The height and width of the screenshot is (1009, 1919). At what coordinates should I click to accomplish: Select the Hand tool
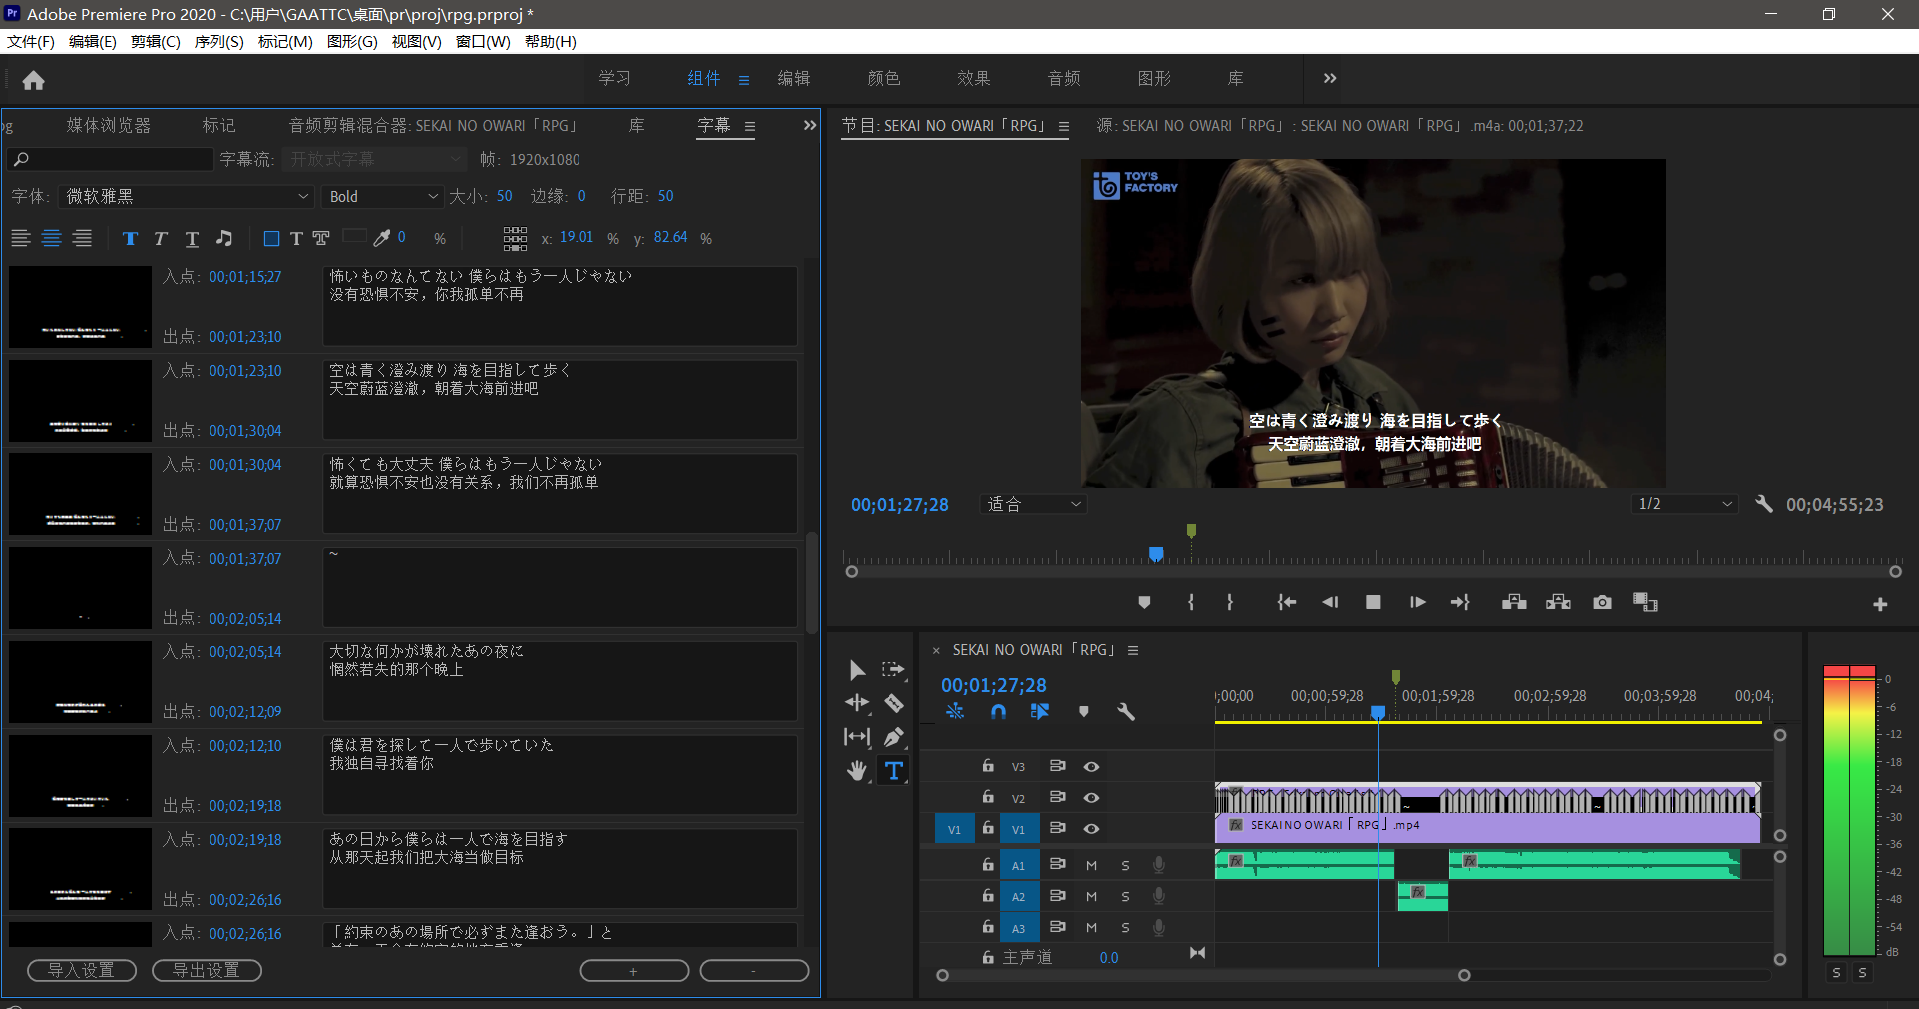(857, 771)
